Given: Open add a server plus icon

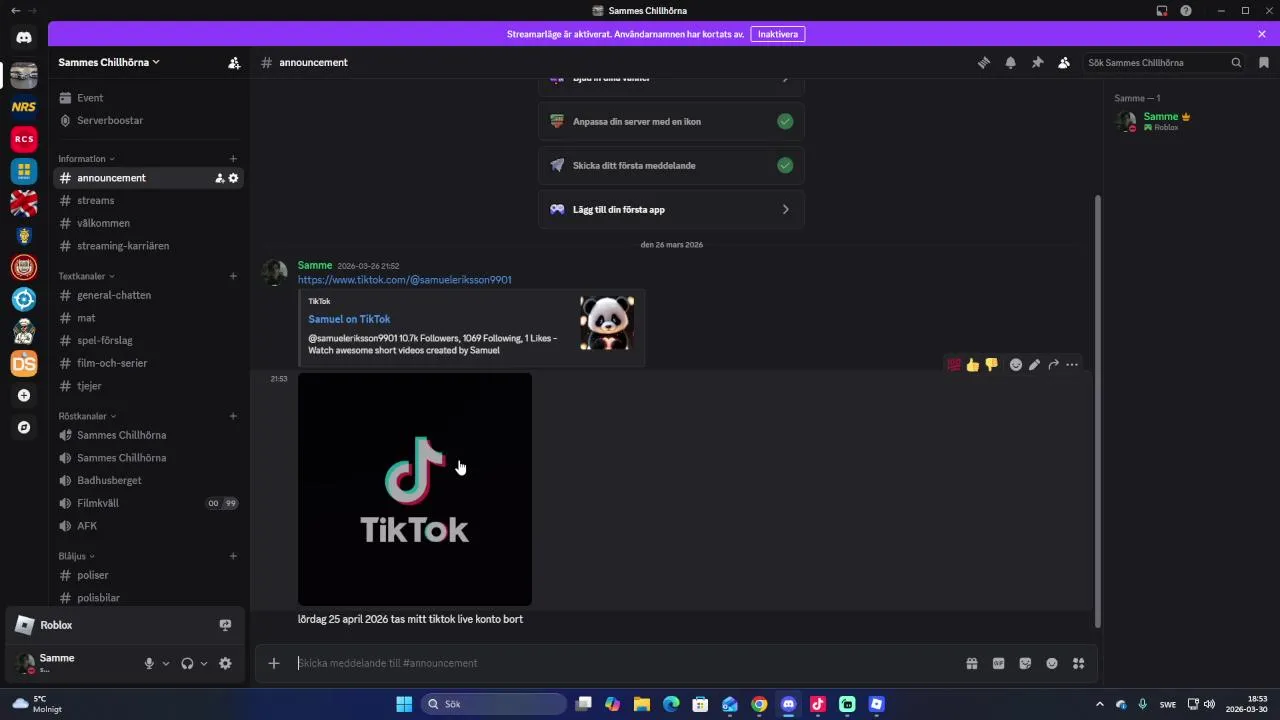Looking at the screenshot, I should (x=24, y=395).
